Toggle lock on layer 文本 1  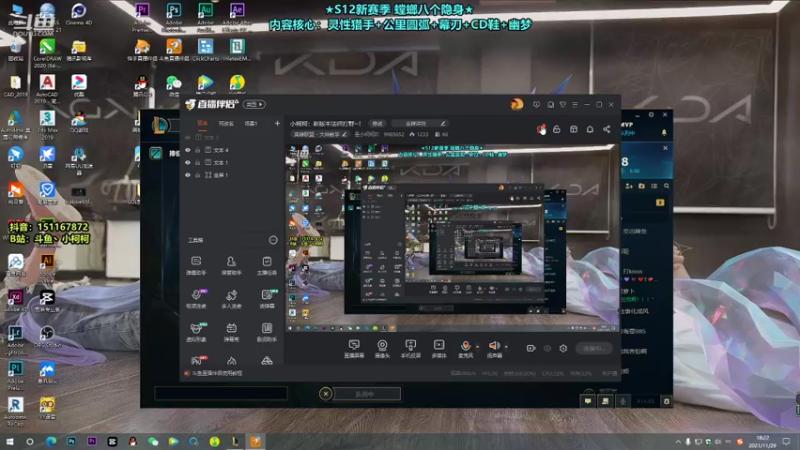coord(198,162)
